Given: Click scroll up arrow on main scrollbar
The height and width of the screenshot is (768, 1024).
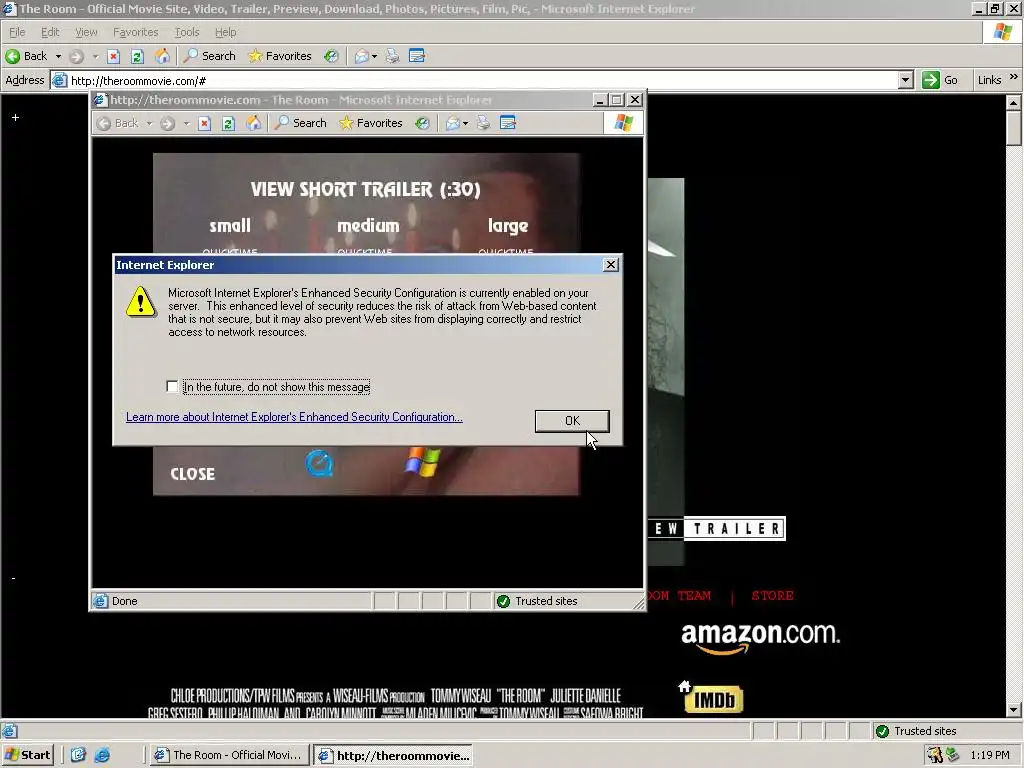Looking at the screenshot, I should [1014, 103].
